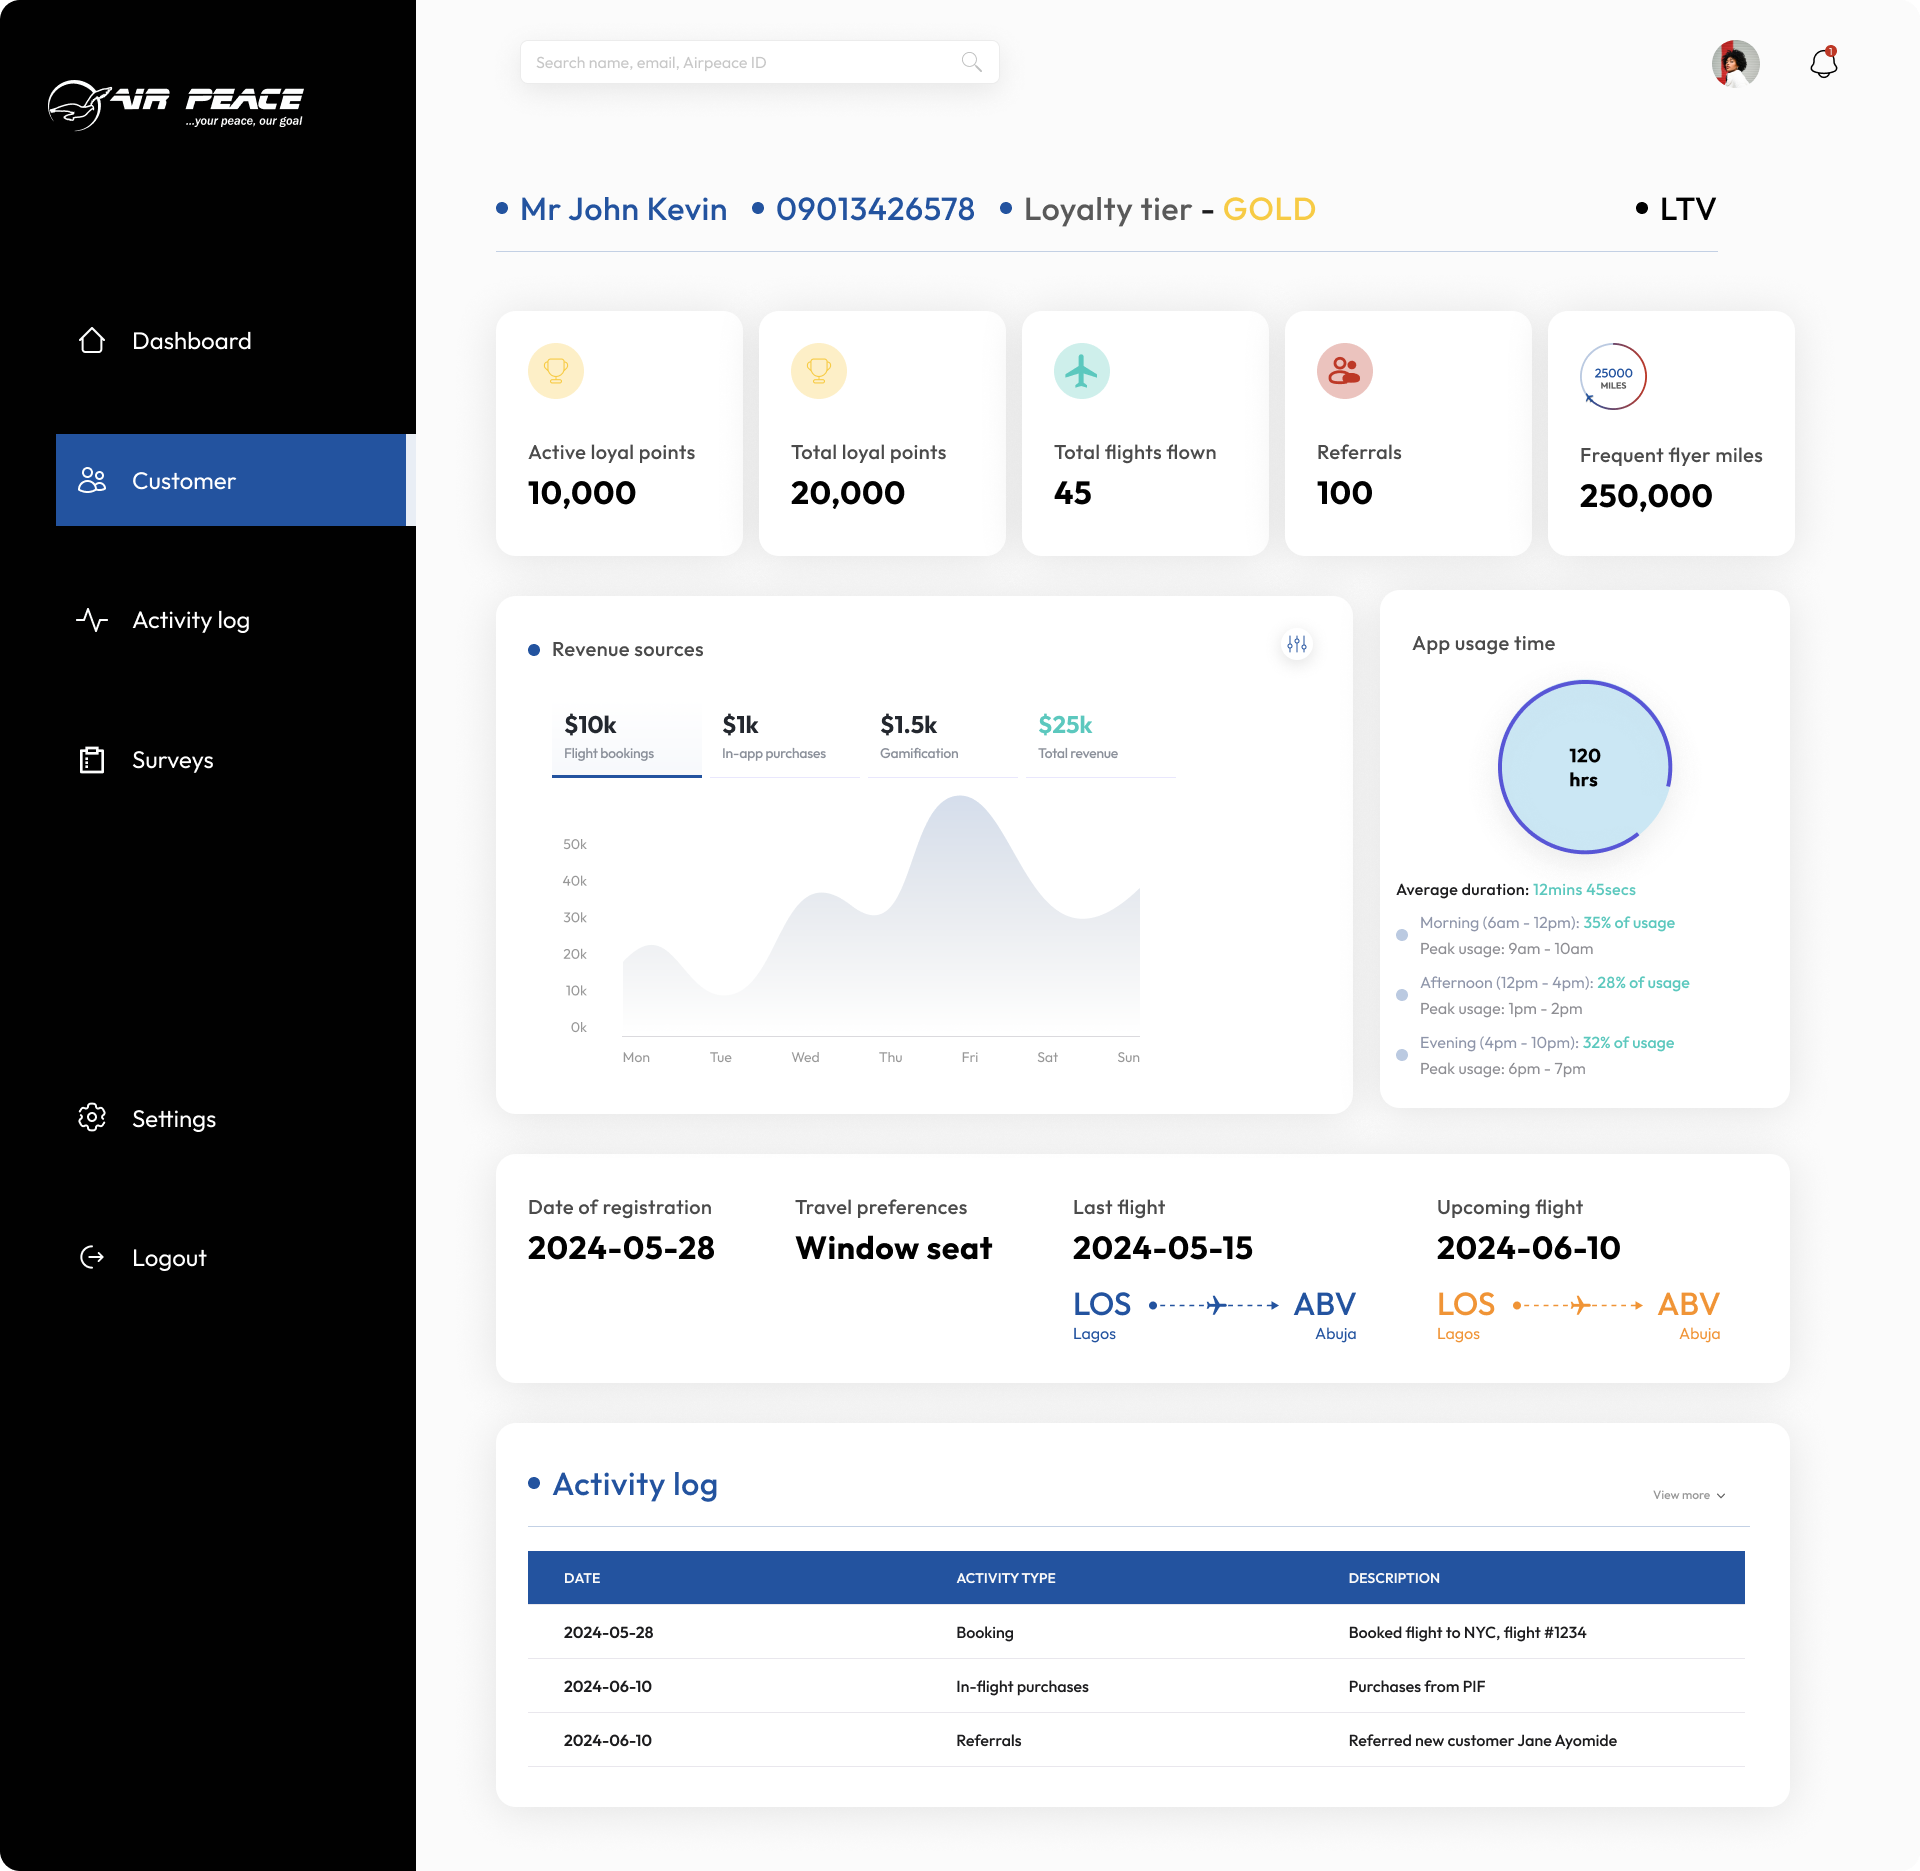Select the Gamification revenue tab
Image resolution: width=1920 pixels, height=1871 pixels.
click(940, 737)
